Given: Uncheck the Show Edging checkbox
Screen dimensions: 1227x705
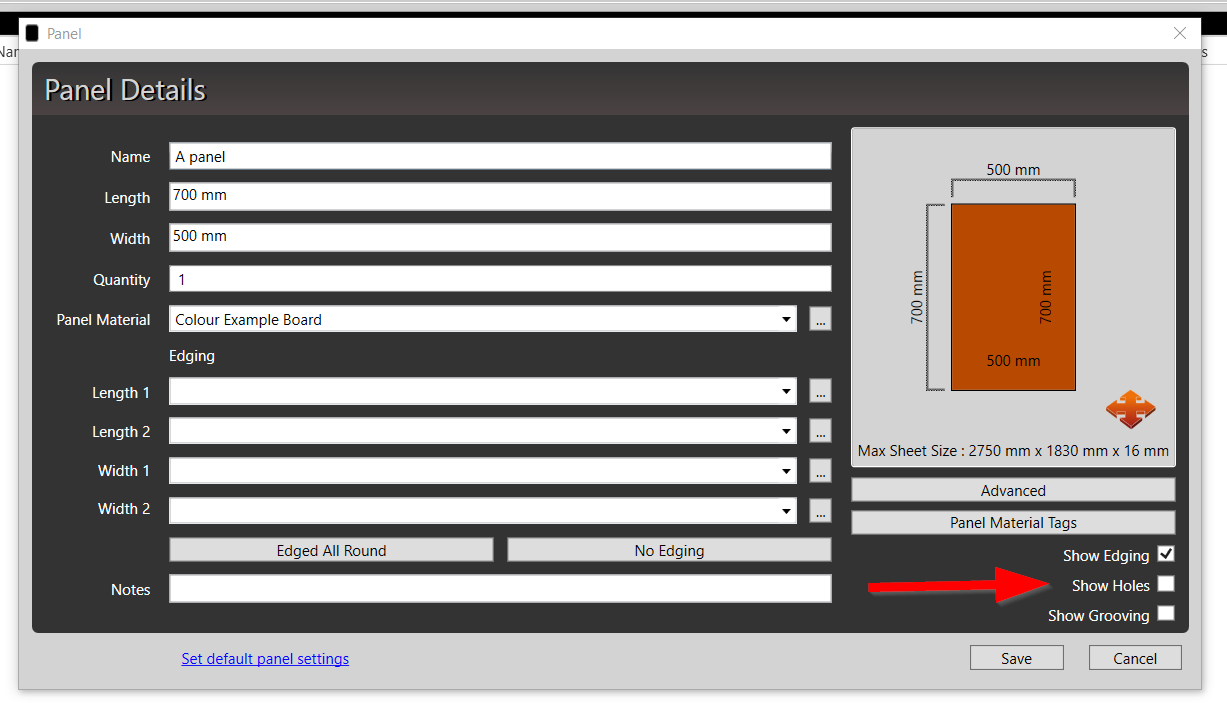Looking at the screenshot, I should 1166,554.
